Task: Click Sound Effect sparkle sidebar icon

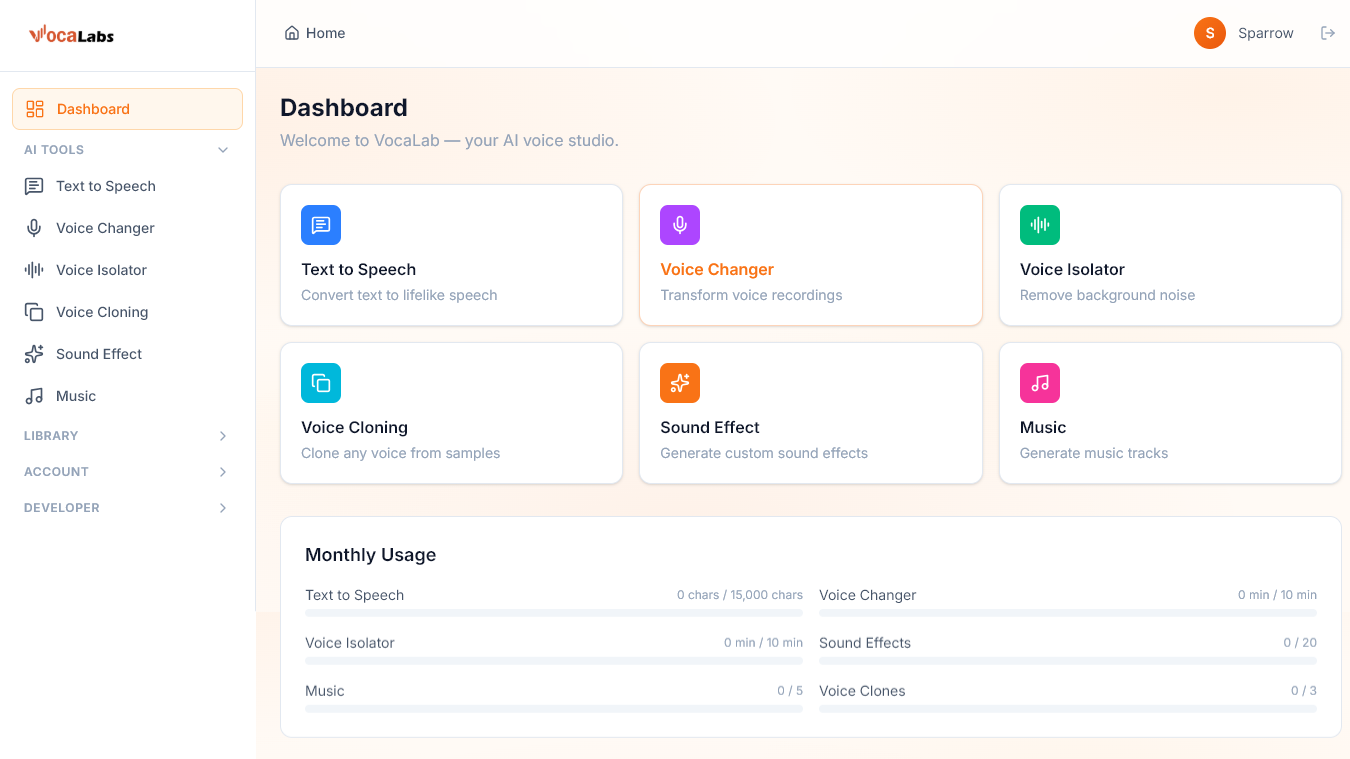Action: [34, 354]
